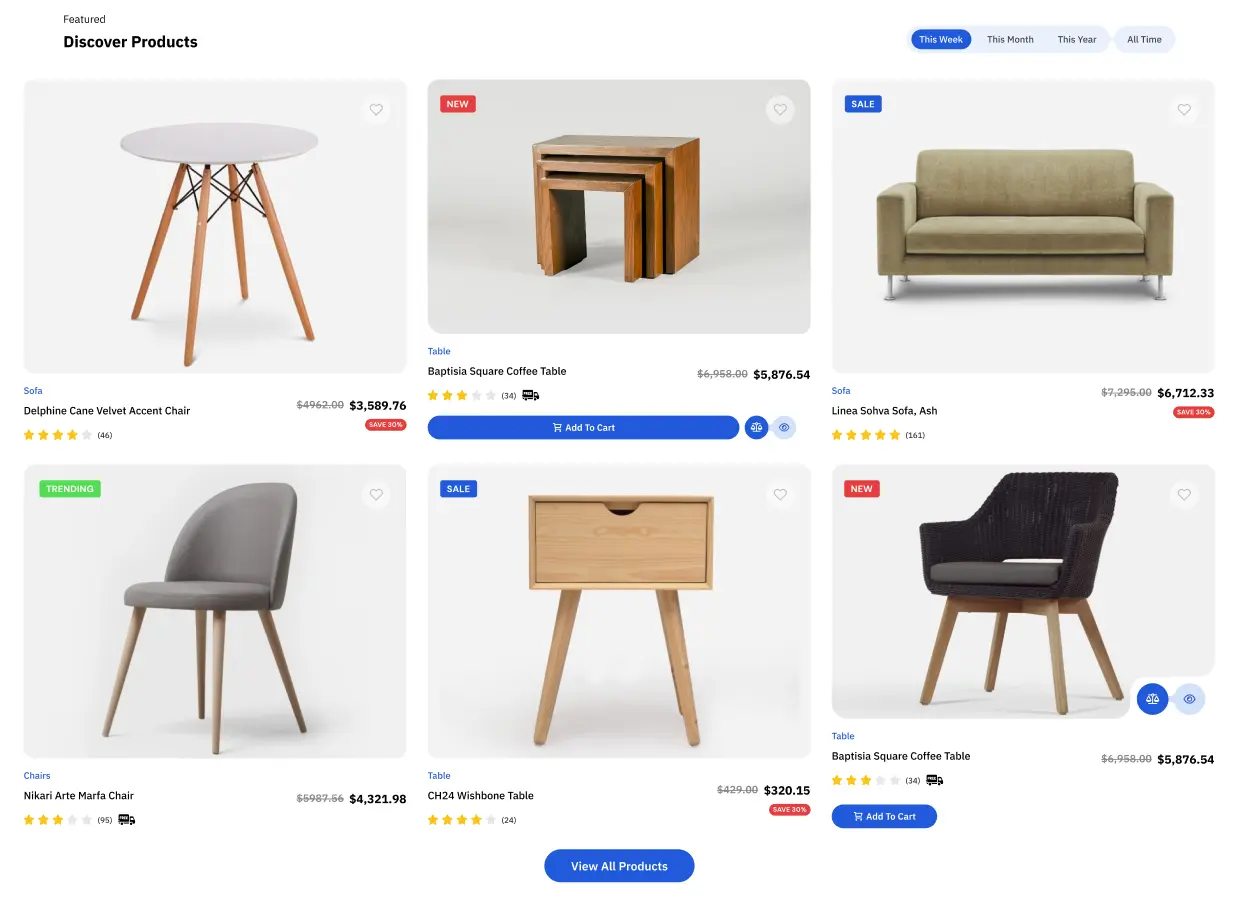
Task: Wishlist the nested wooden coffee table
Action: pos(780,110)
